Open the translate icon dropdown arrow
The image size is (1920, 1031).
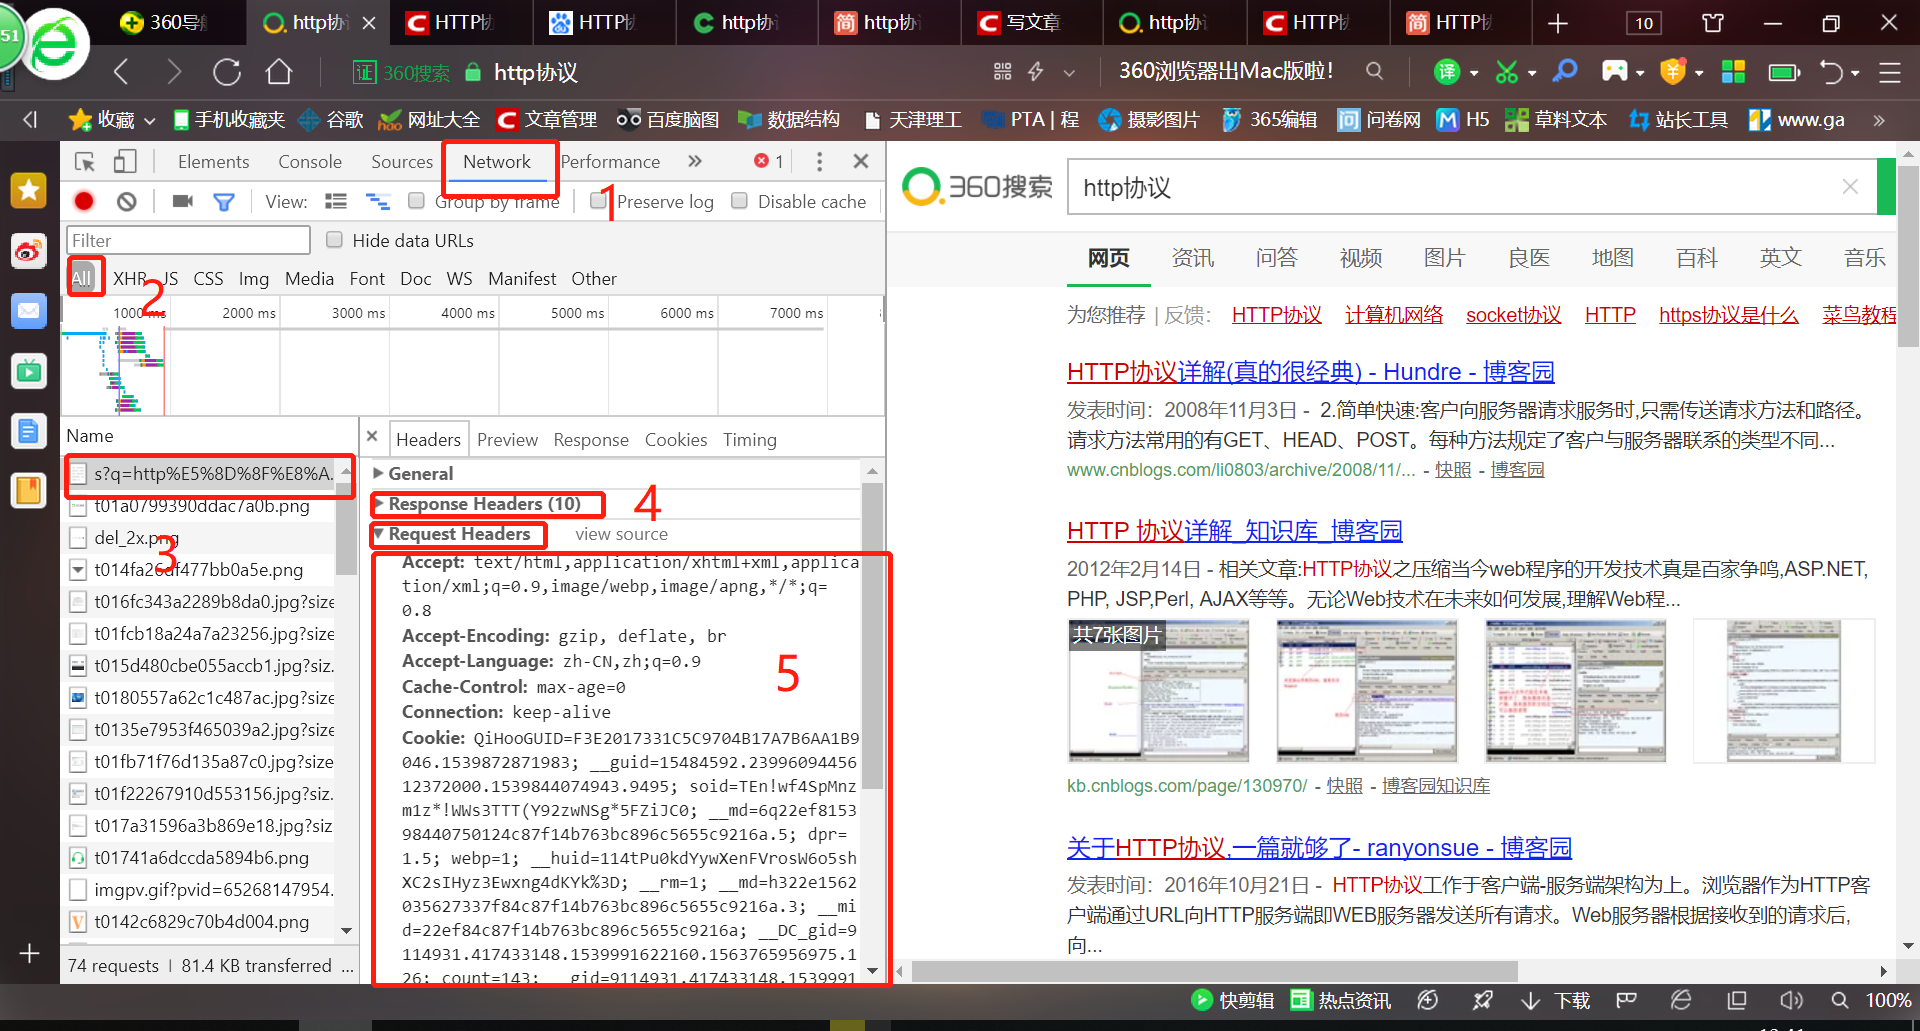[1473, 72]
